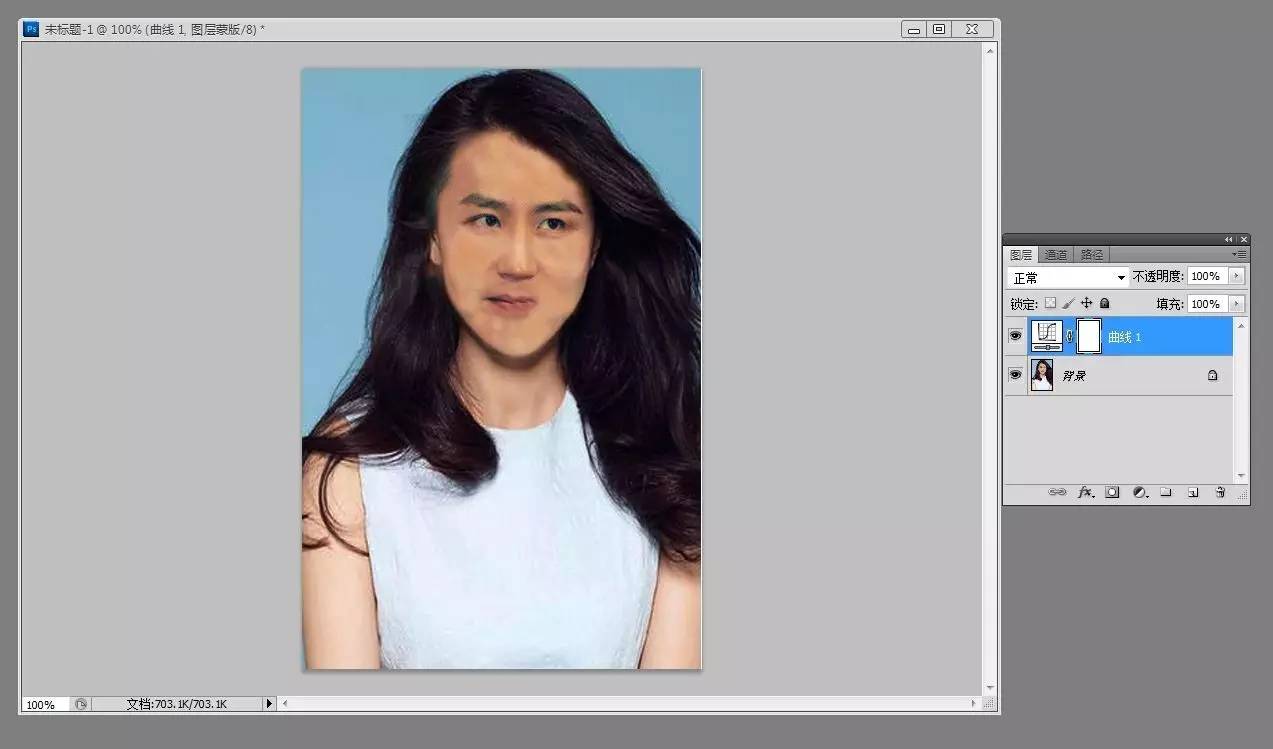Open the layers panel options menu
Viewport: 1273px width, 749px height.
pyautogui.click(x=1241, y=255)
